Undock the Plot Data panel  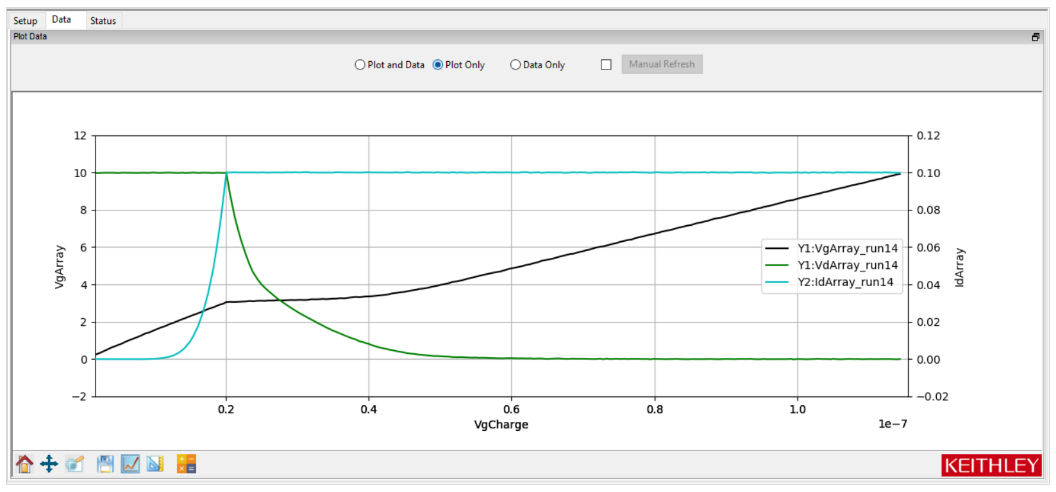point(1035,37)
